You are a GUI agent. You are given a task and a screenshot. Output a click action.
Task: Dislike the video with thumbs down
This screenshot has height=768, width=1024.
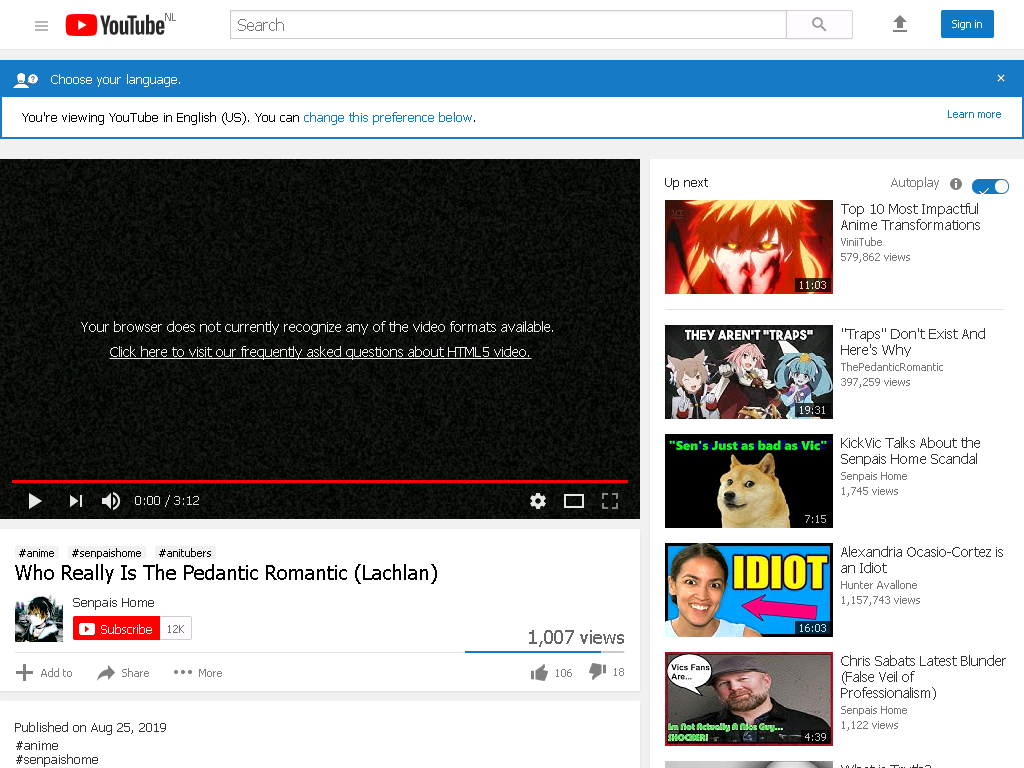598,671
